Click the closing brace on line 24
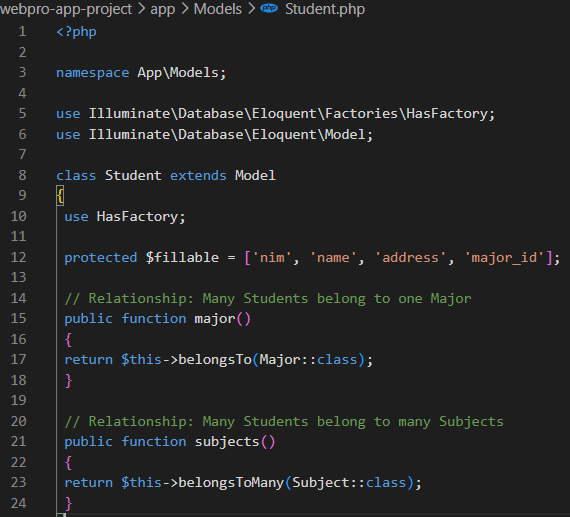 click(x=68, y=504)
